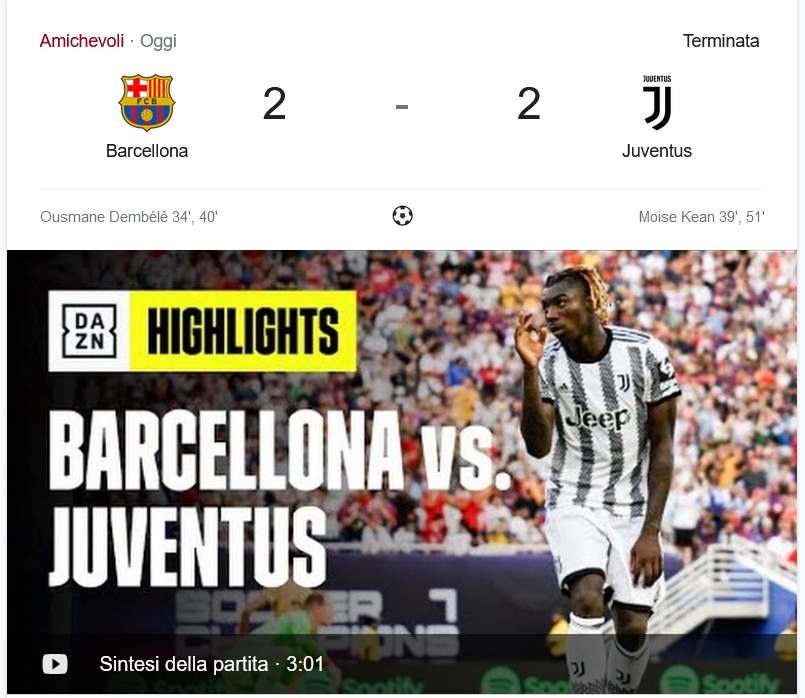Play the video via the play icon
This screenshot has width=805, height=698.
pyautogui.click(x=55, y=664)
